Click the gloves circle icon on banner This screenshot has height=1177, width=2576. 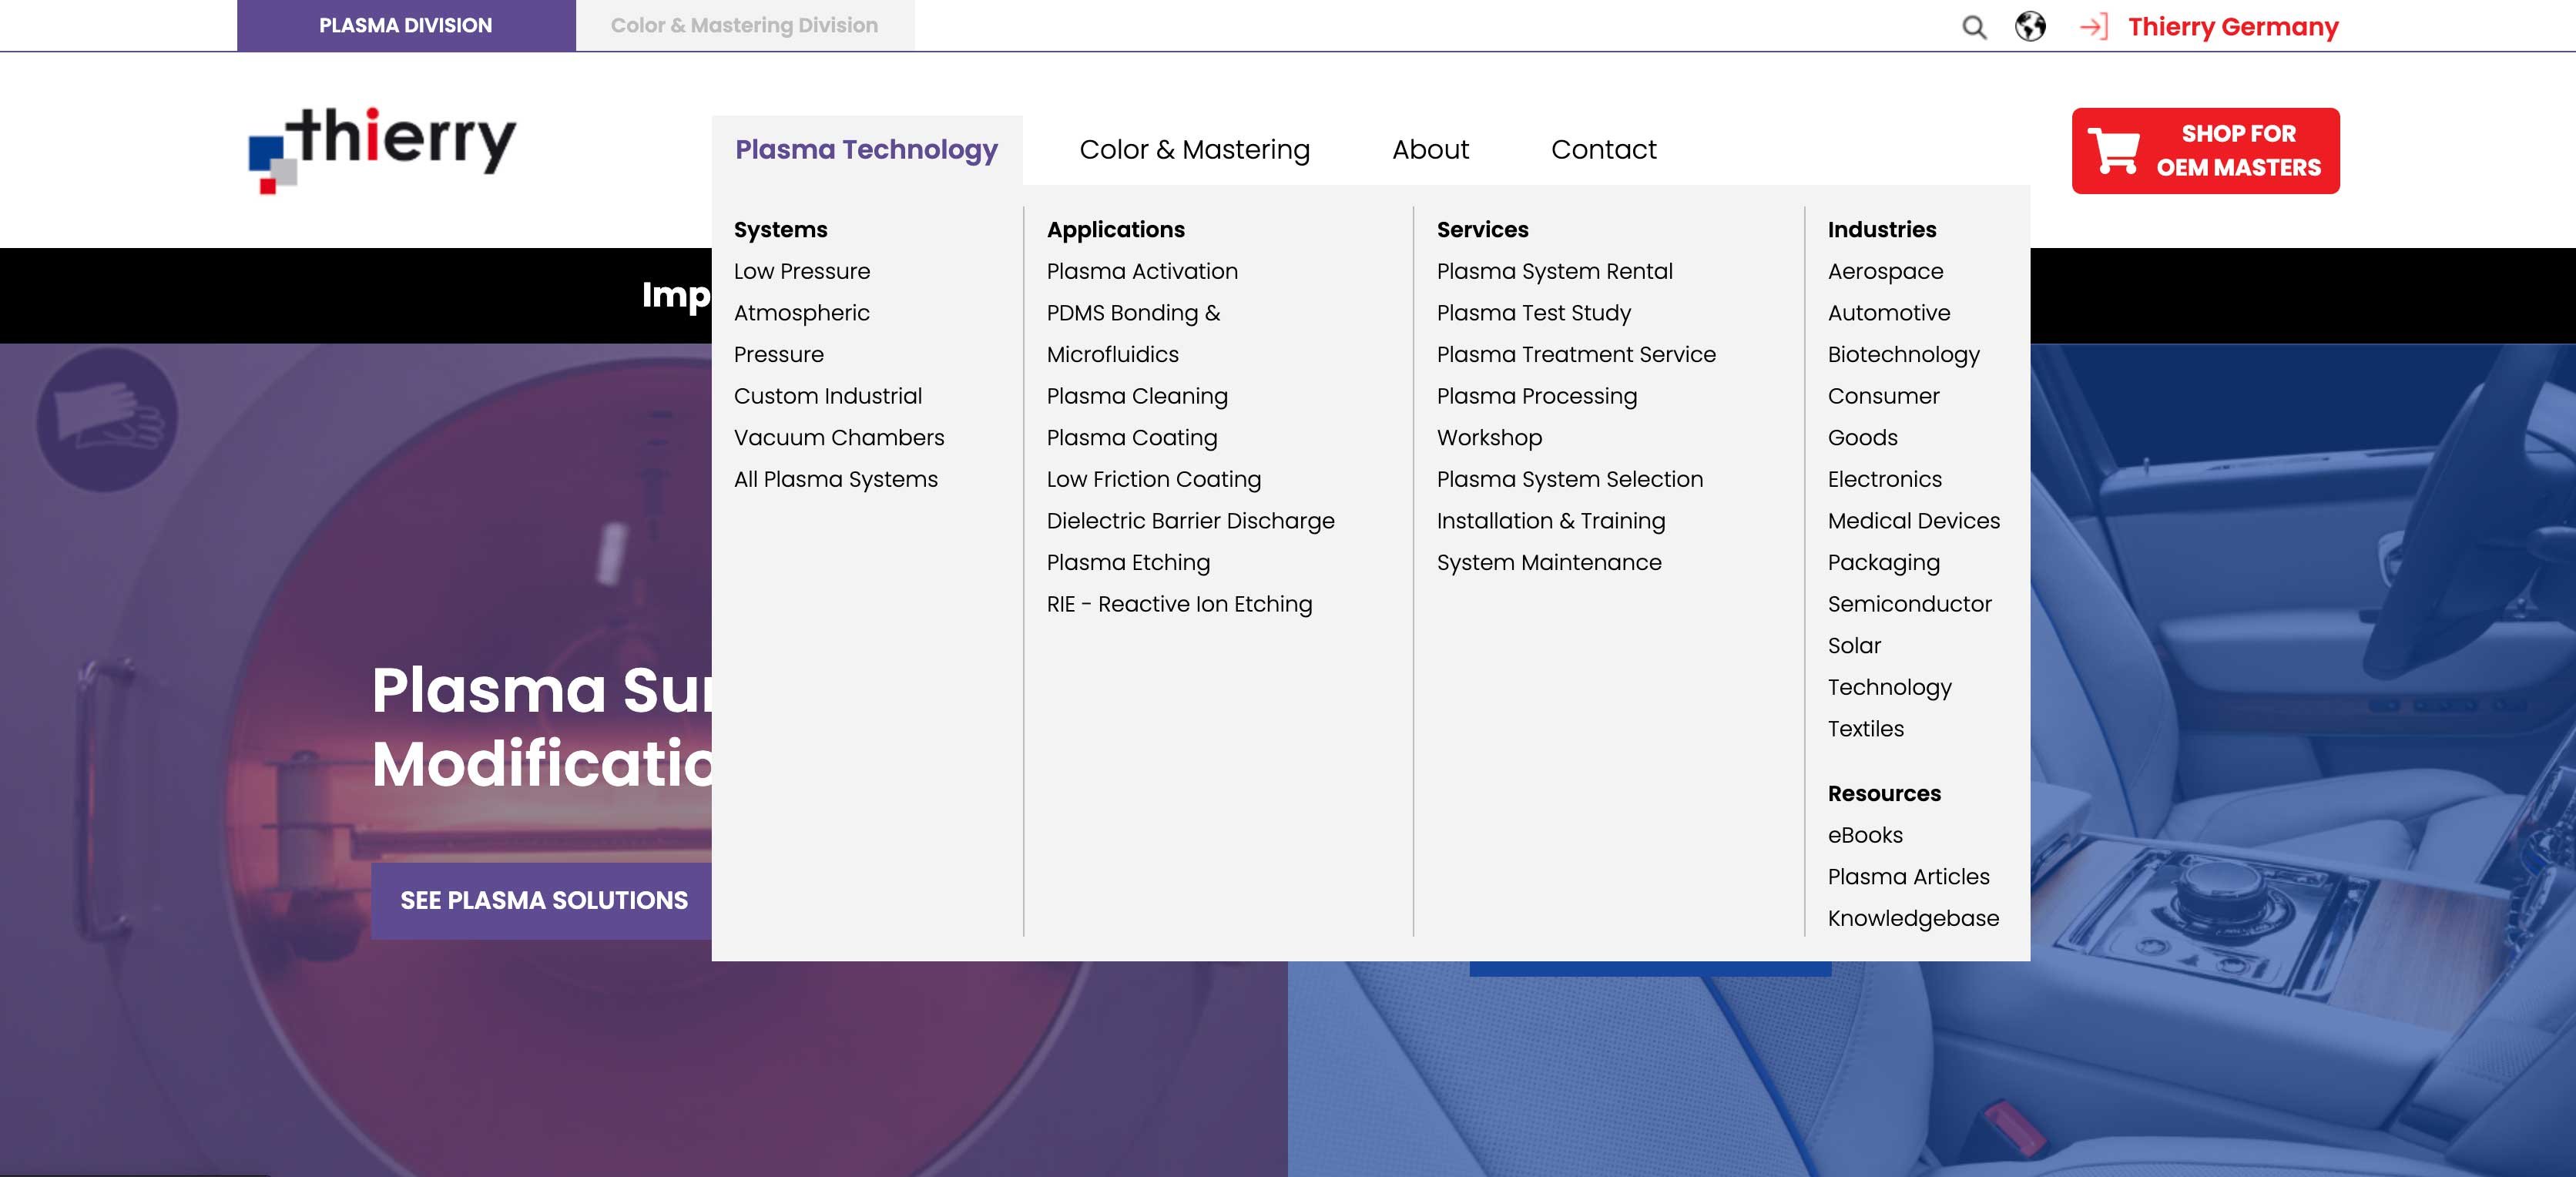pos(107,418)
